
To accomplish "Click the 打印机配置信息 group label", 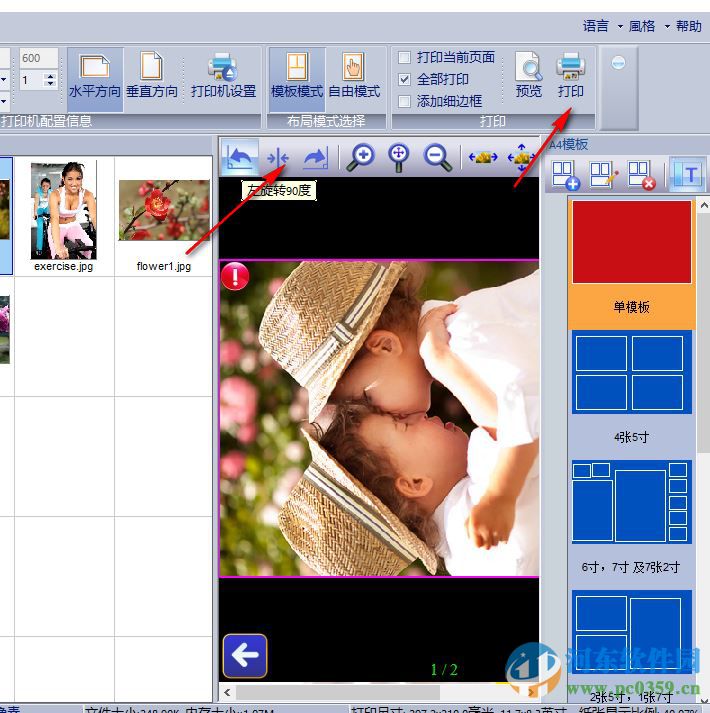I will (46, 121).
